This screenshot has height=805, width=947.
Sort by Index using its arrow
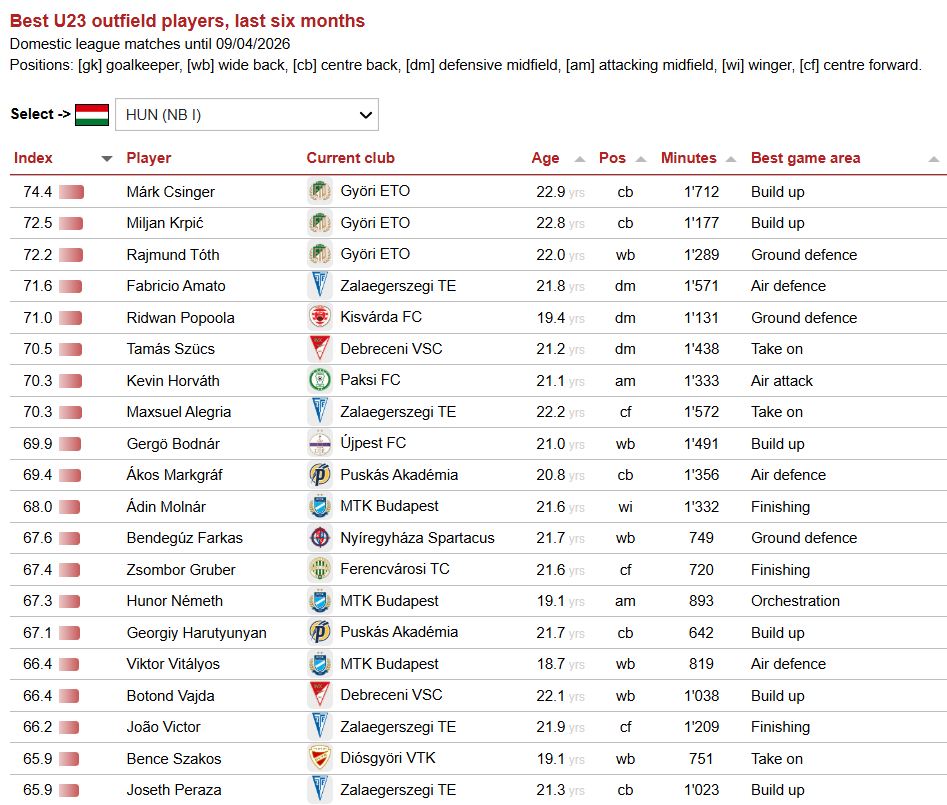[107, 159]
